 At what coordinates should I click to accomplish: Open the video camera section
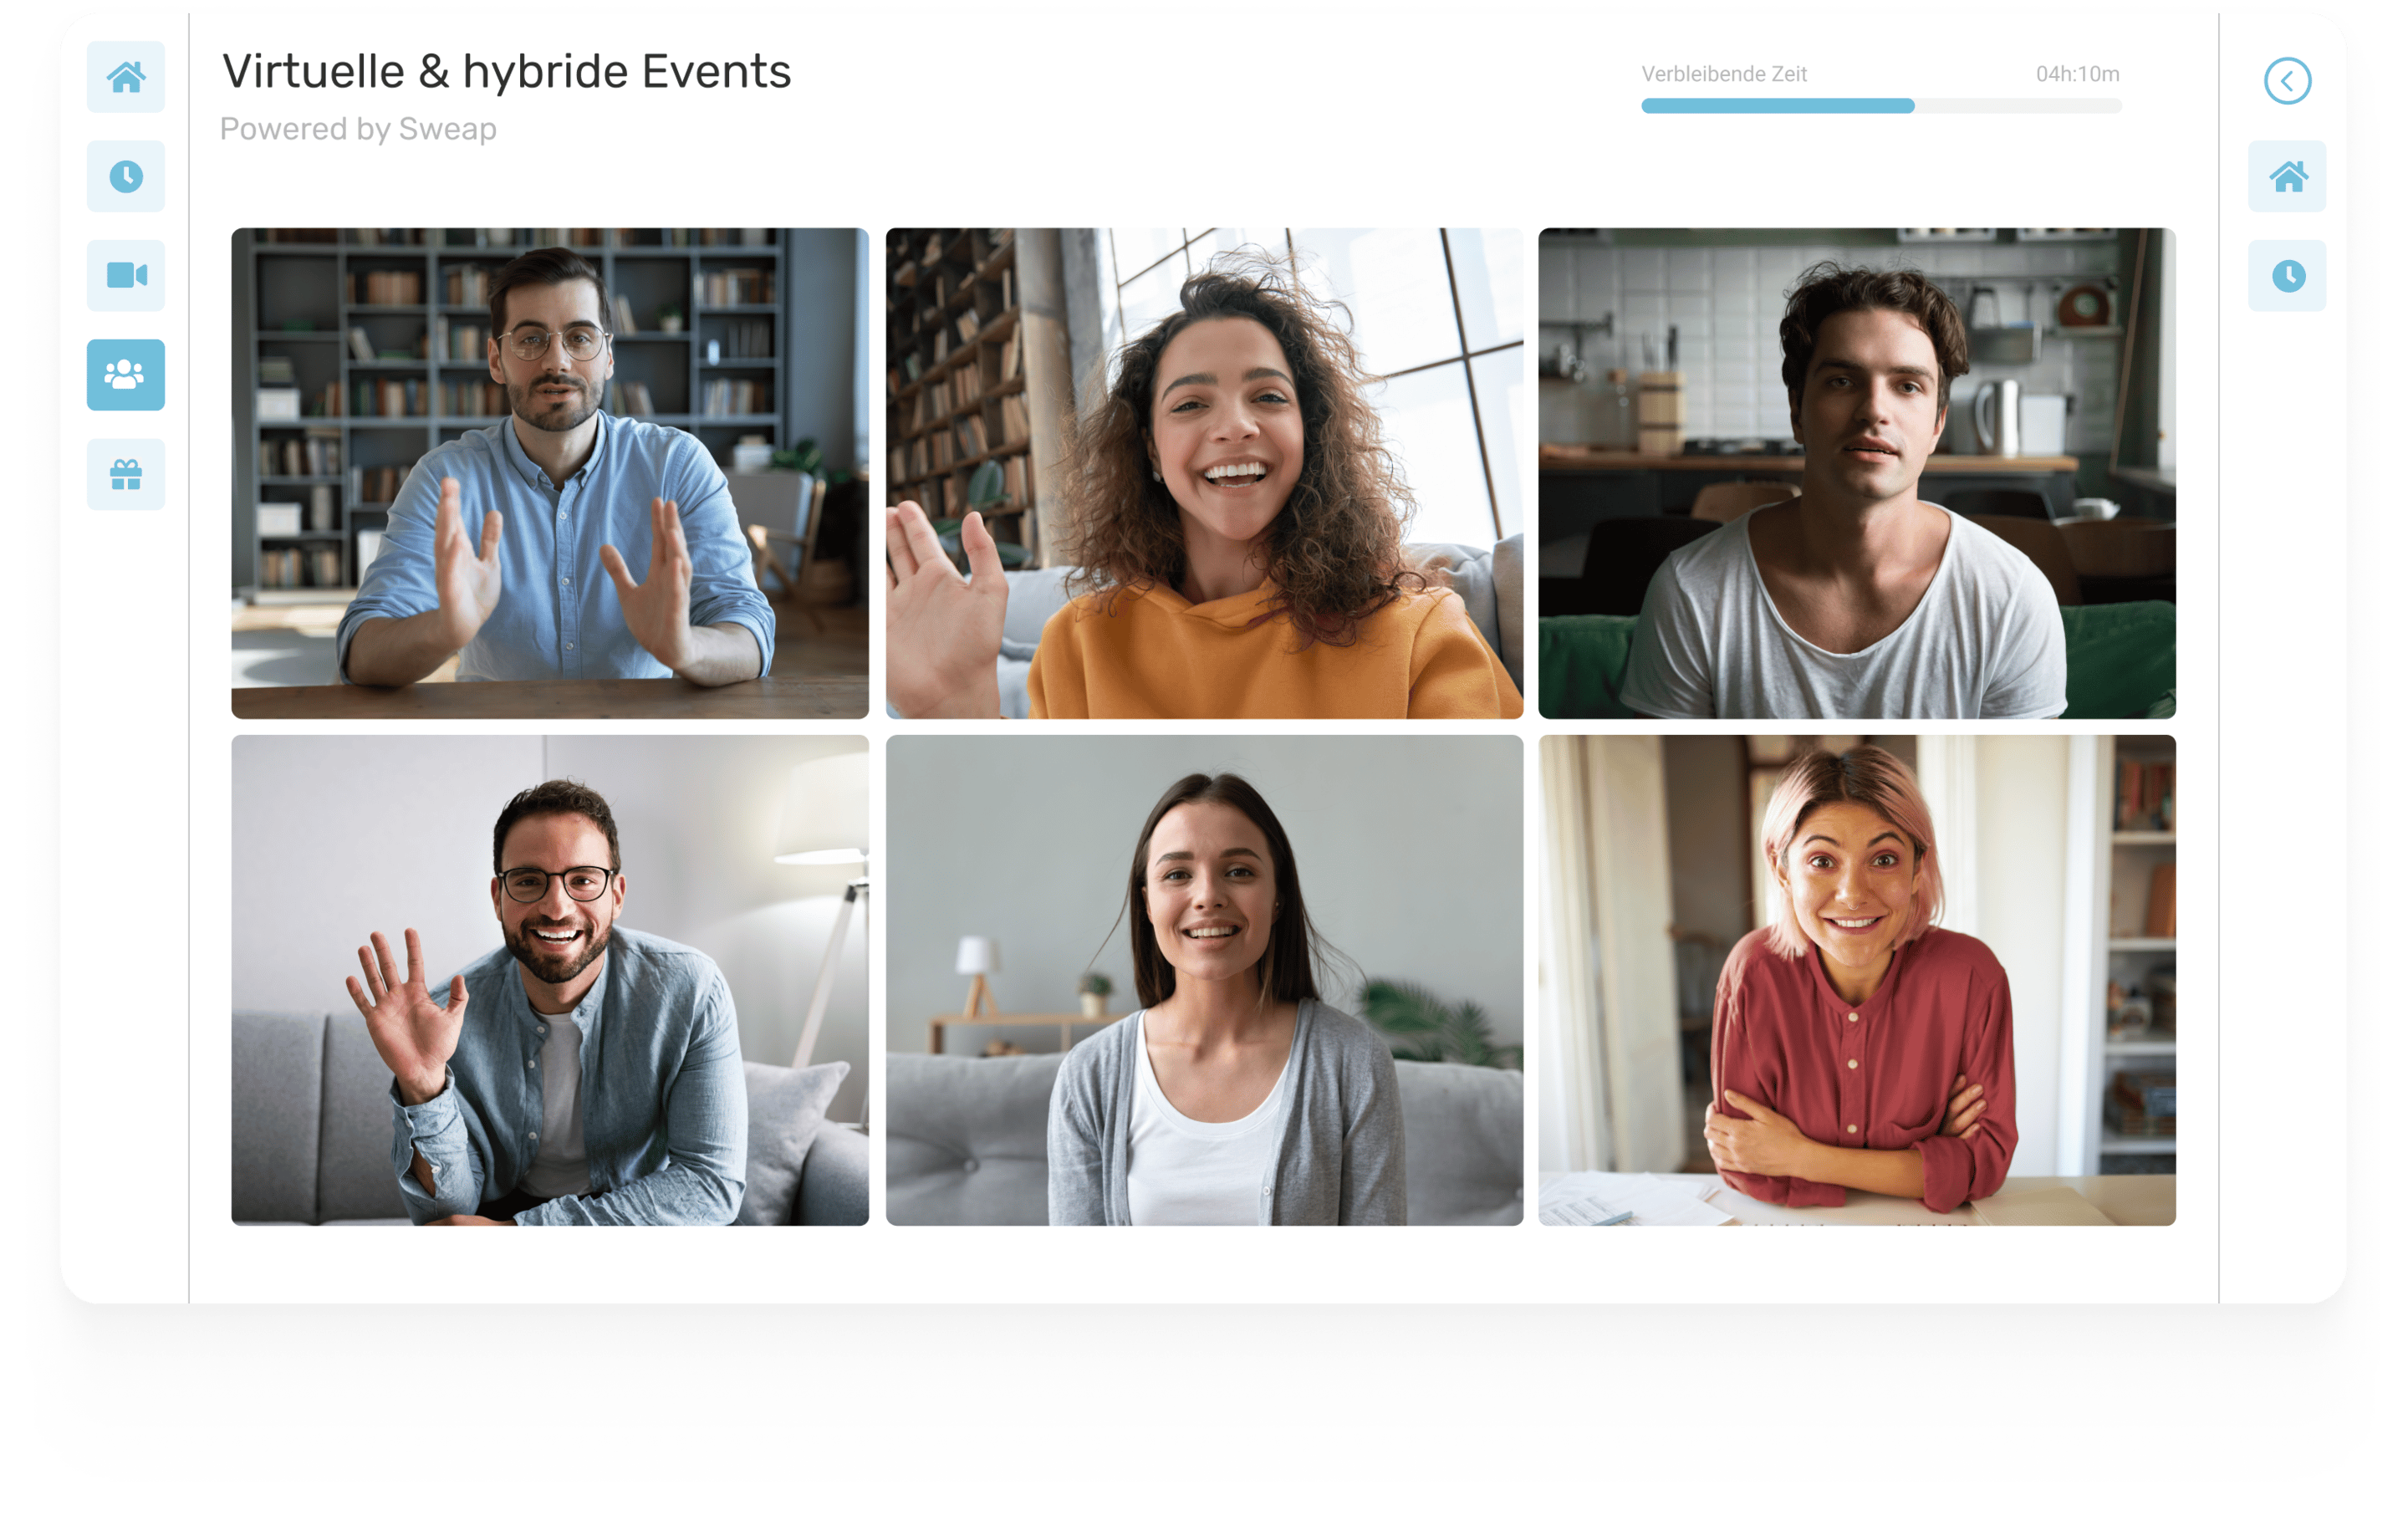(x=125, y=275)
